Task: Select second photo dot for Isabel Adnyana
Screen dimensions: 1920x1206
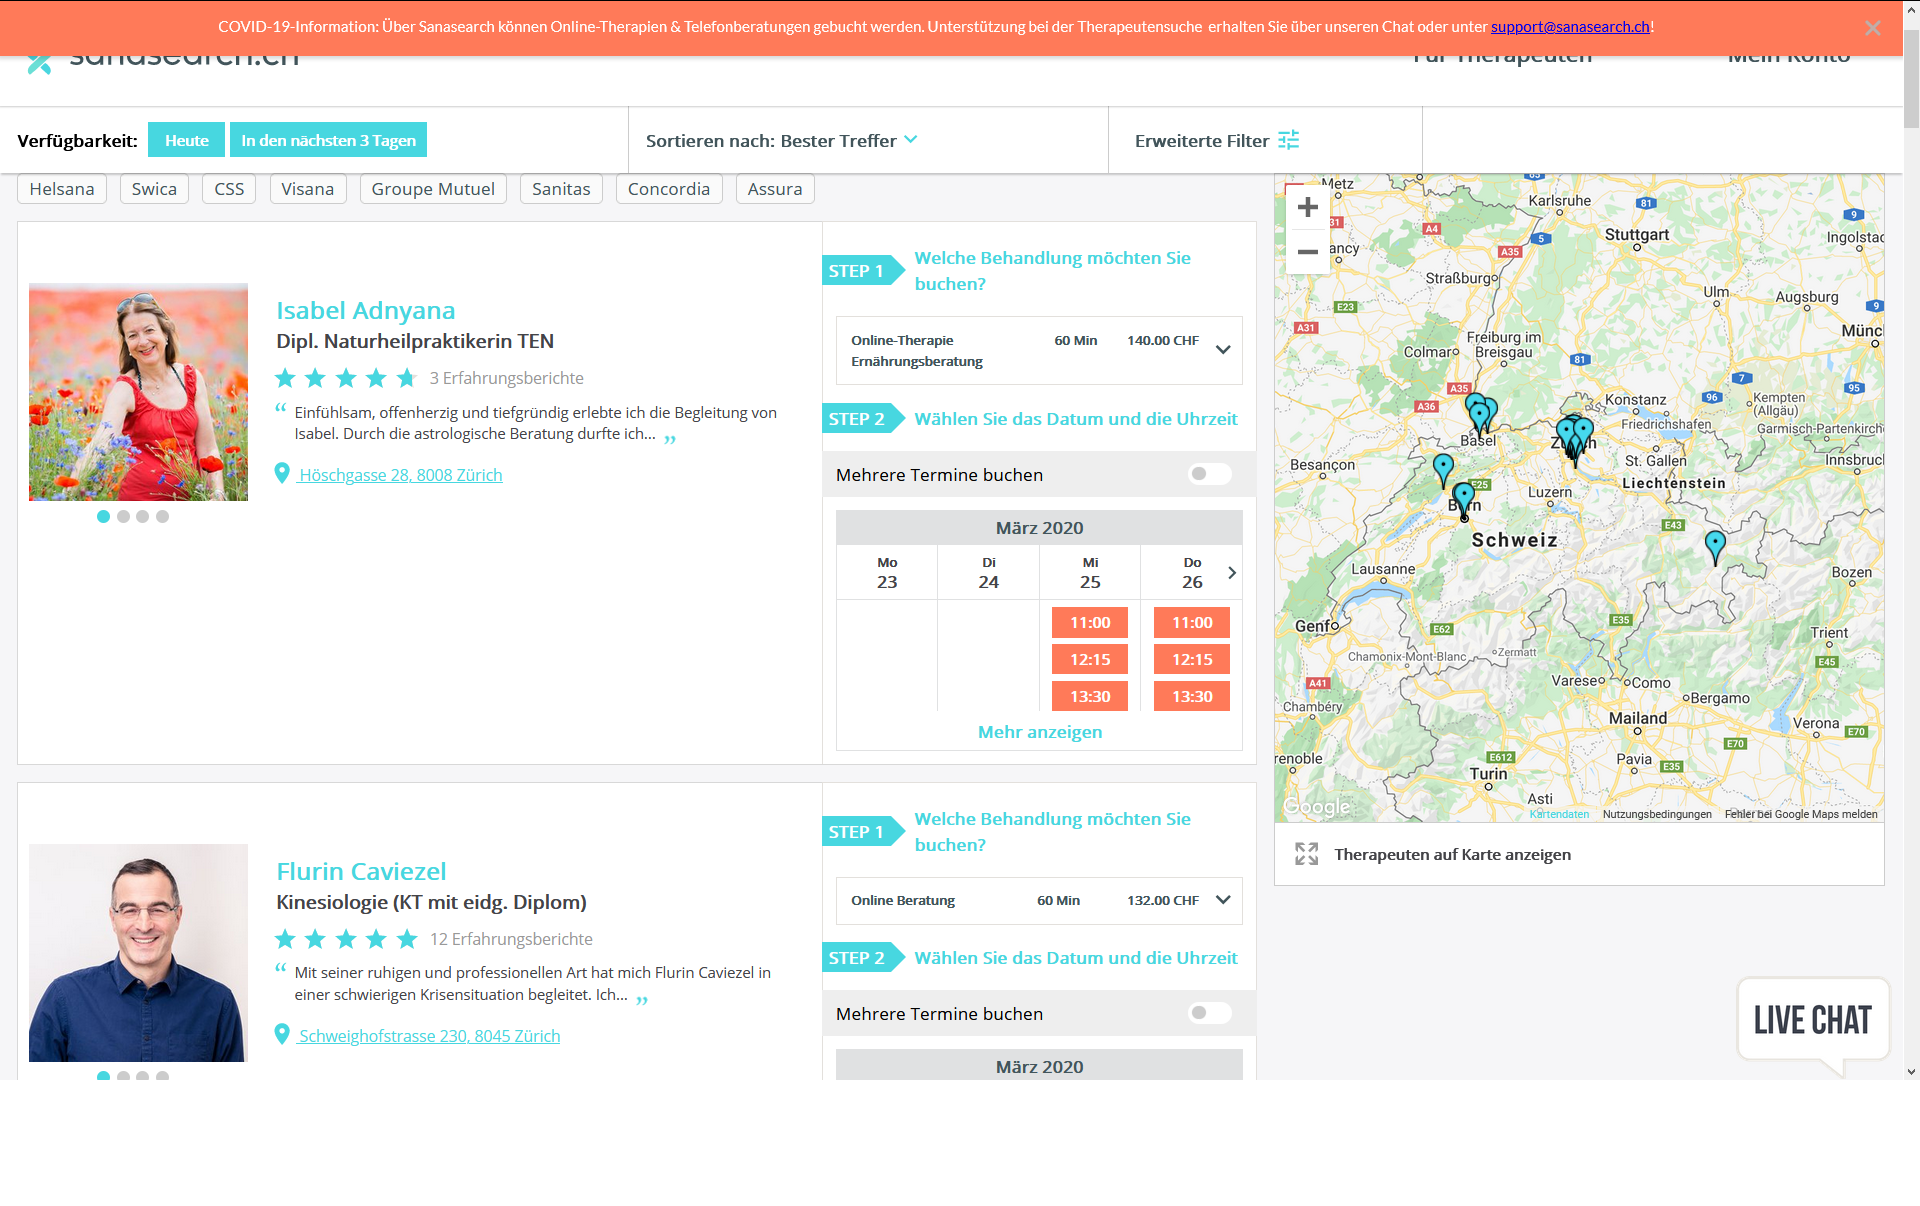Action: click(x=123, y=516)
